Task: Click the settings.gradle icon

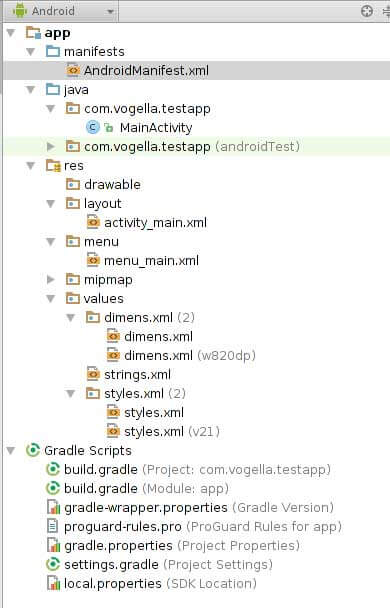Action: coord(53,565)
